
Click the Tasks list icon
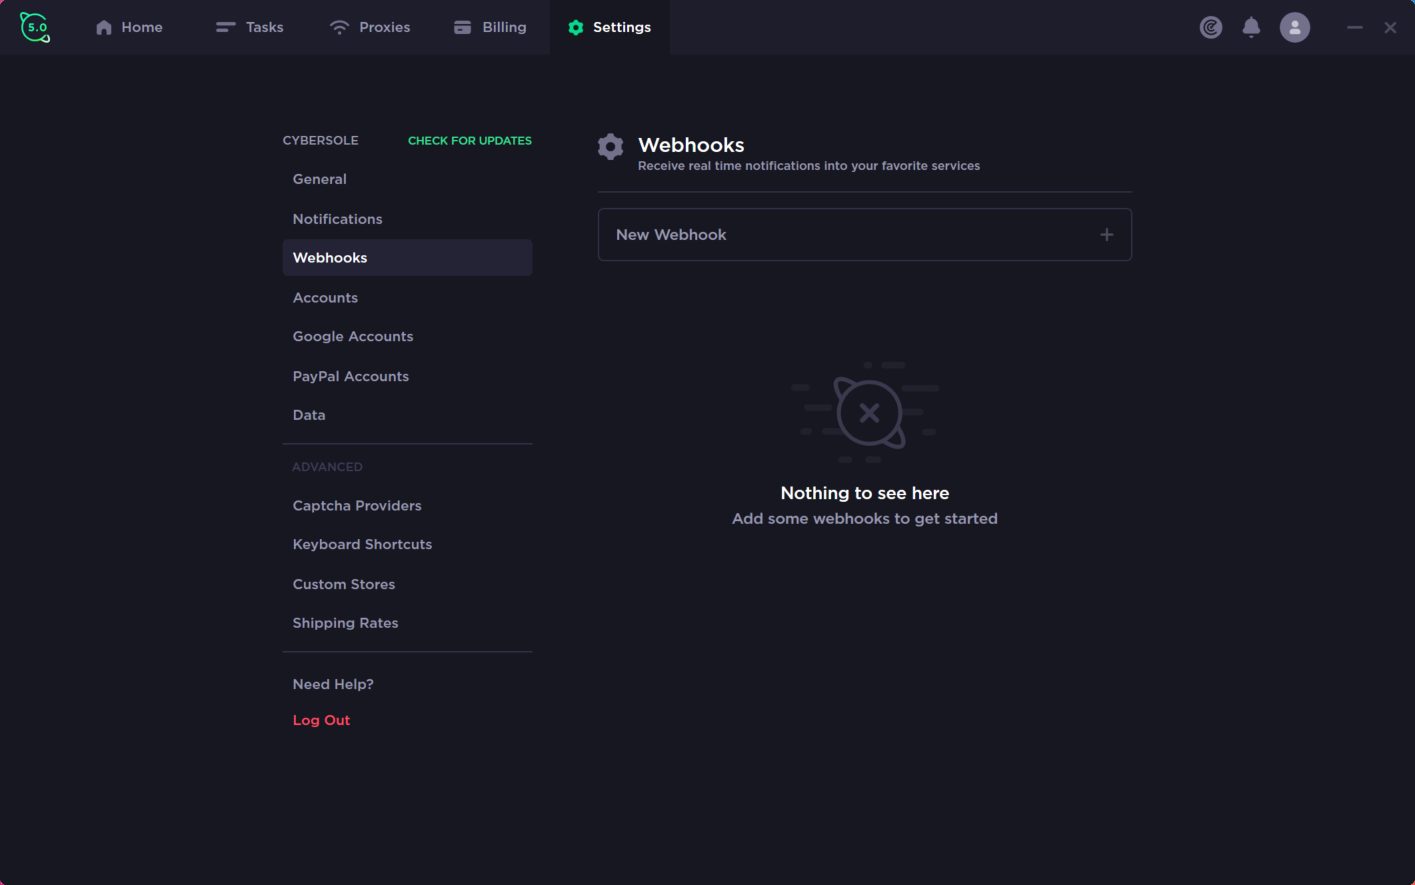click(x=226, y=27)
